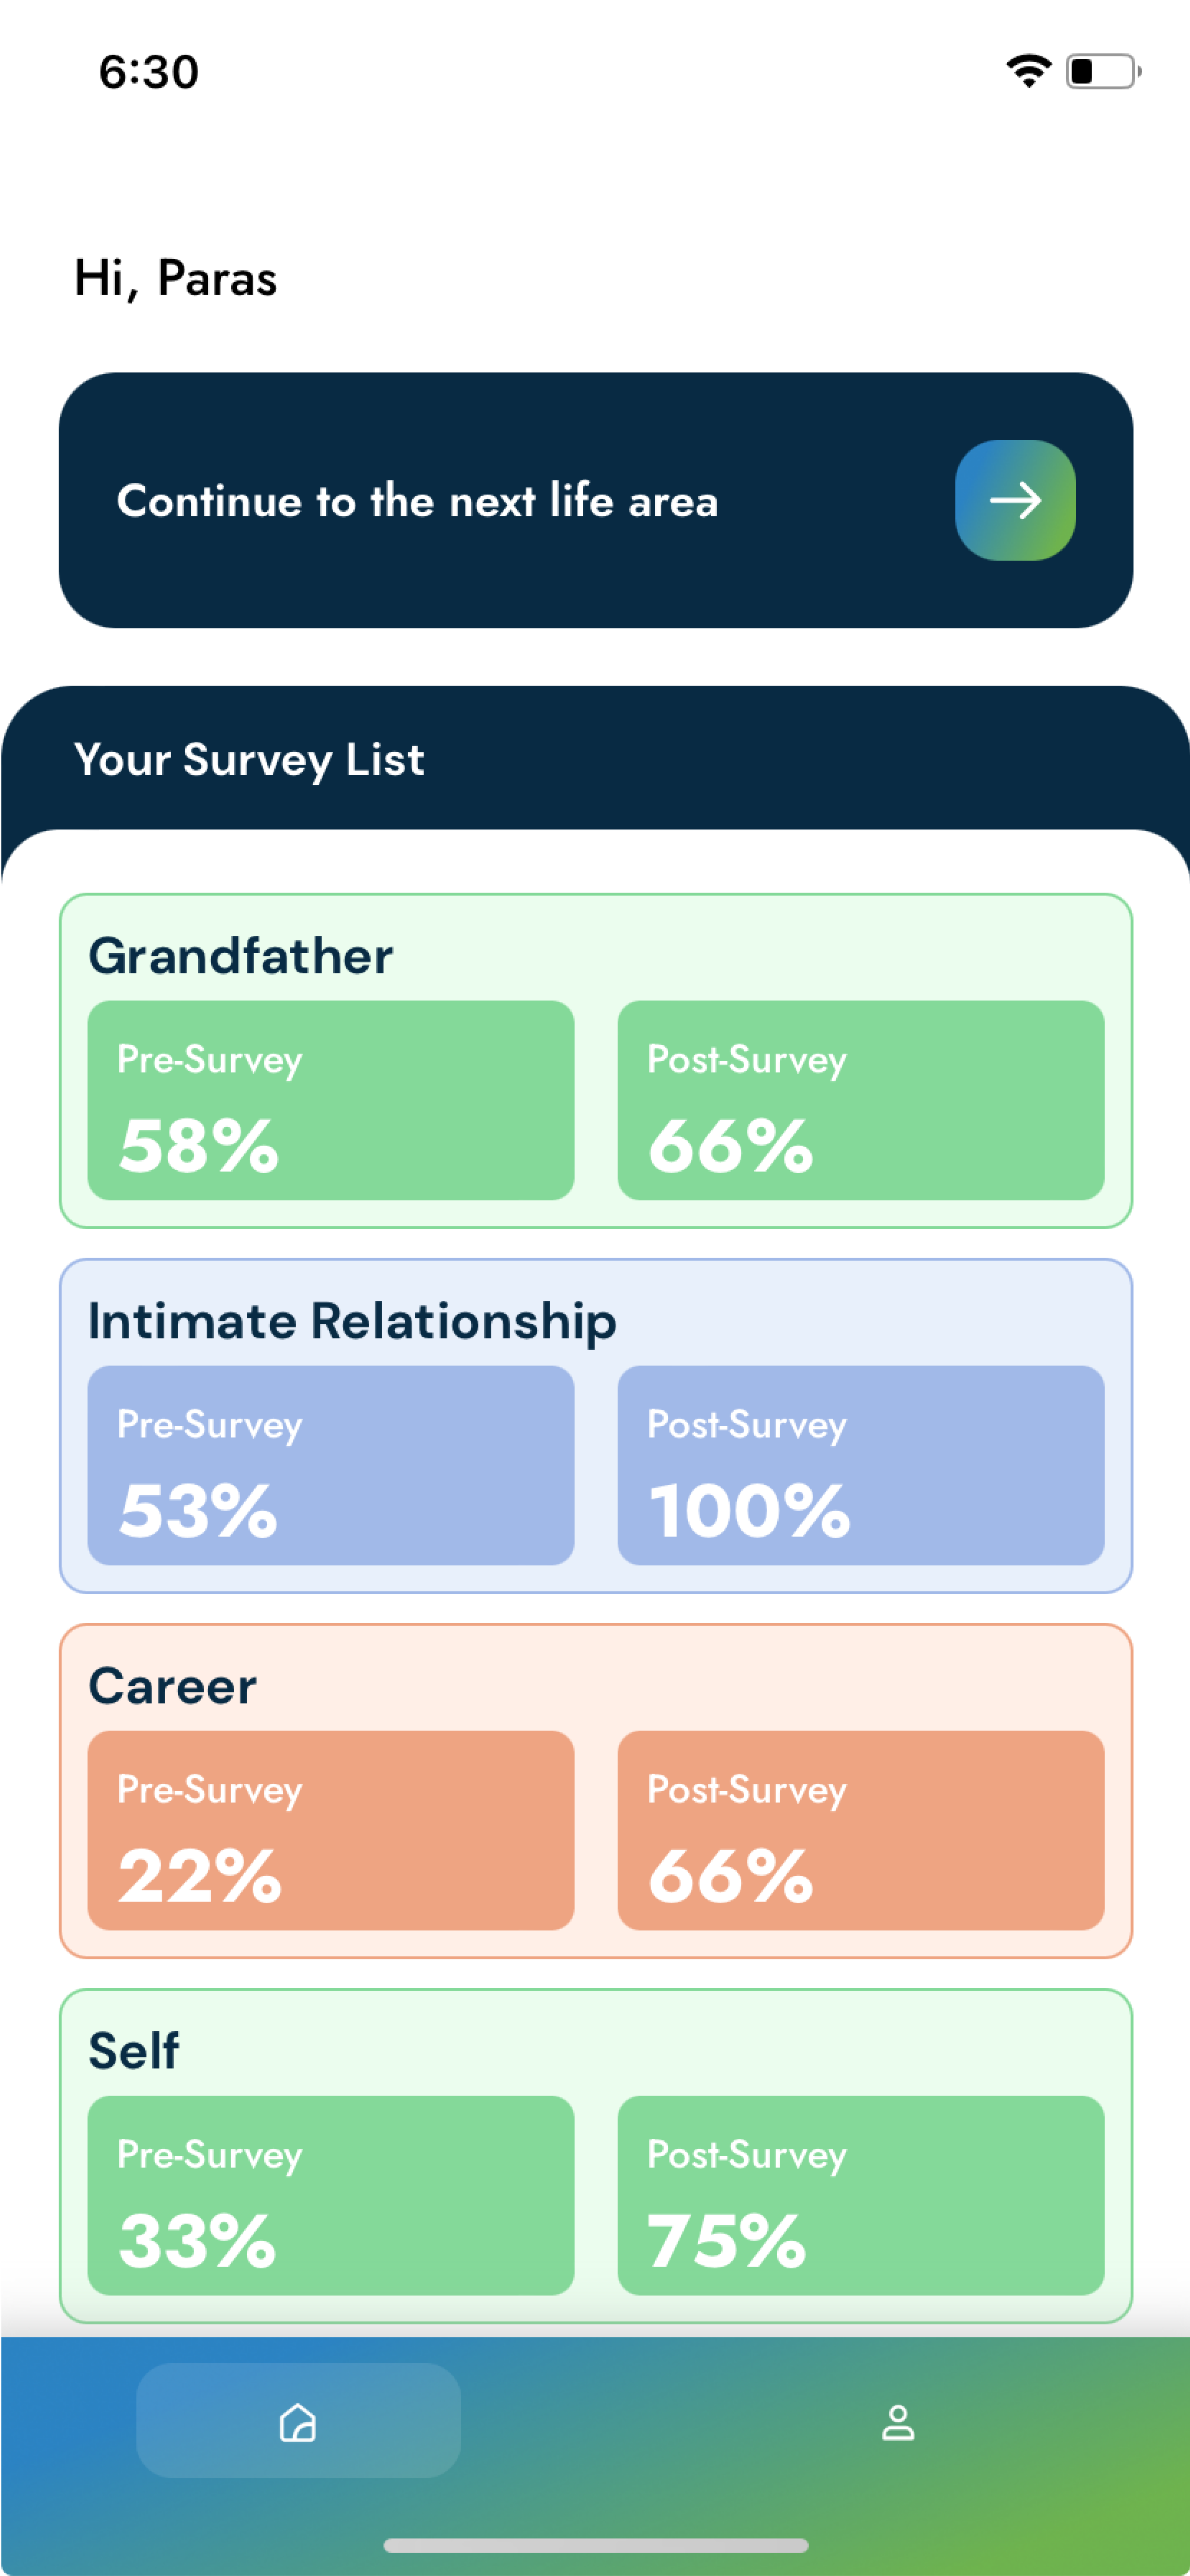Open Grandfather Pre-Survey 58% tile

click(x=331, y=1100)
